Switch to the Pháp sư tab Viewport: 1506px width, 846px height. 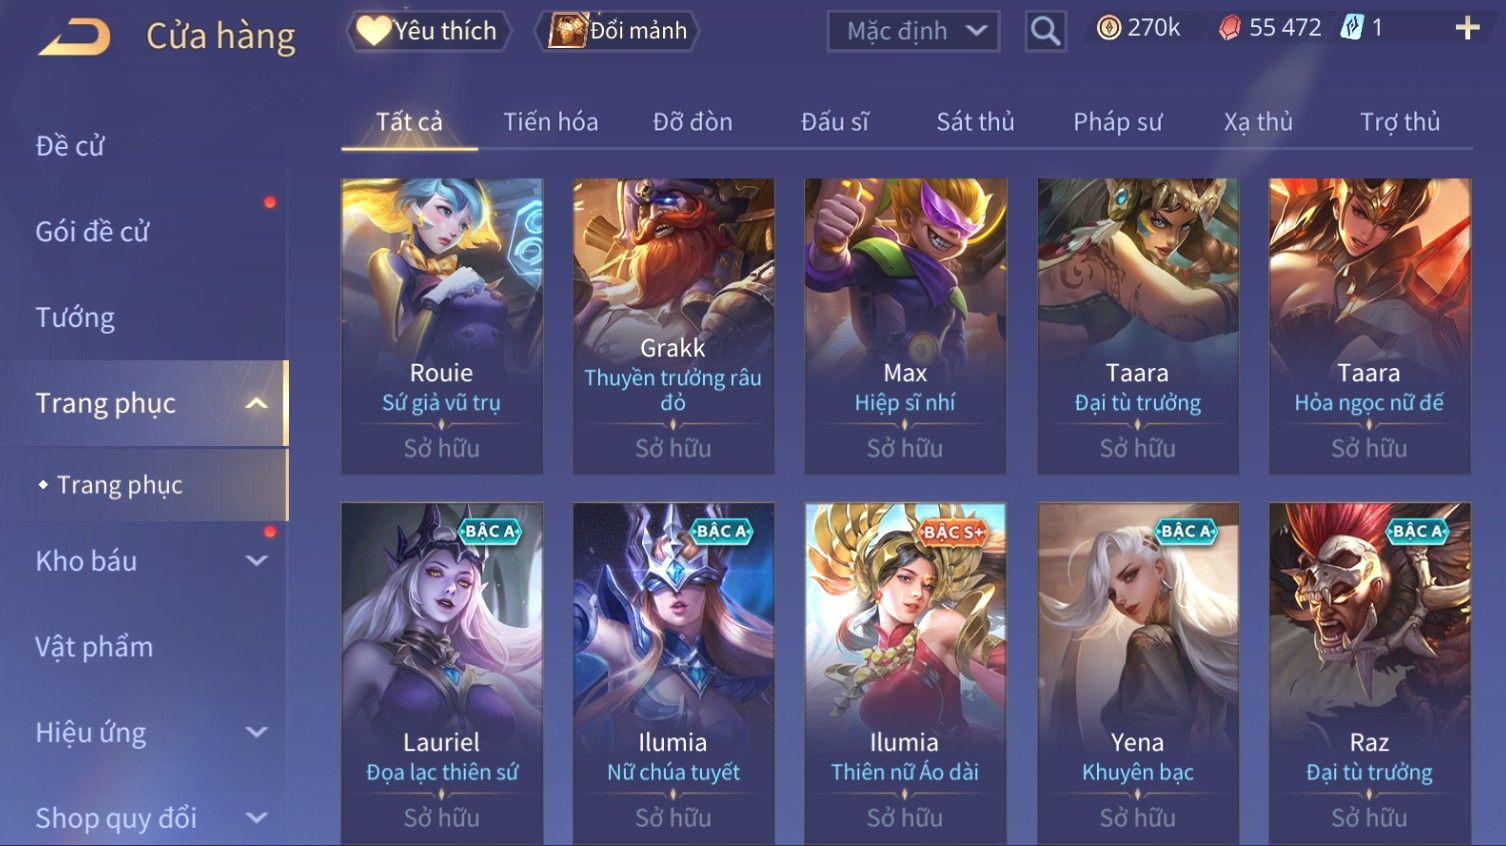pyautogui.click(x=1117, y=122)
